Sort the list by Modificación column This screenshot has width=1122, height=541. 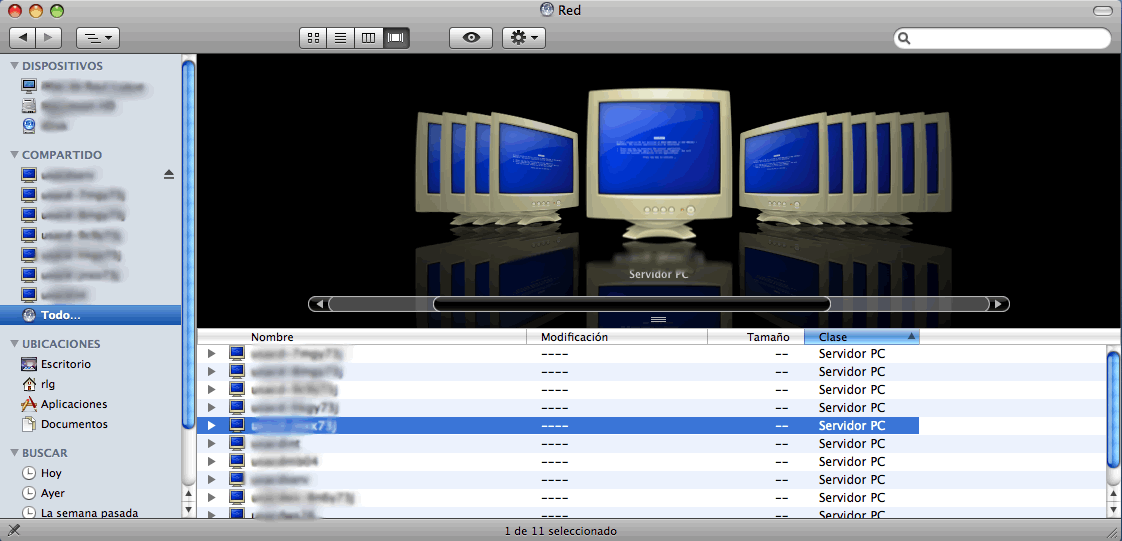click(x=617, y=336)
